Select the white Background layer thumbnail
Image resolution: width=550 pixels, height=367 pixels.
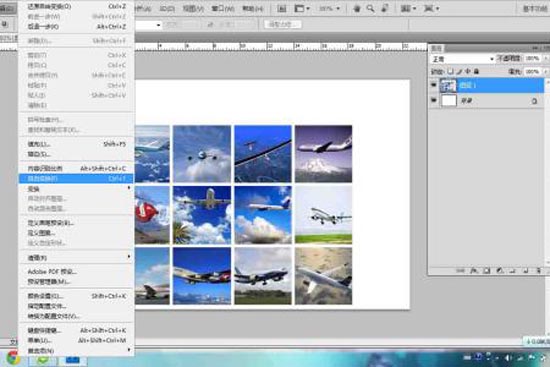(449, 100)
